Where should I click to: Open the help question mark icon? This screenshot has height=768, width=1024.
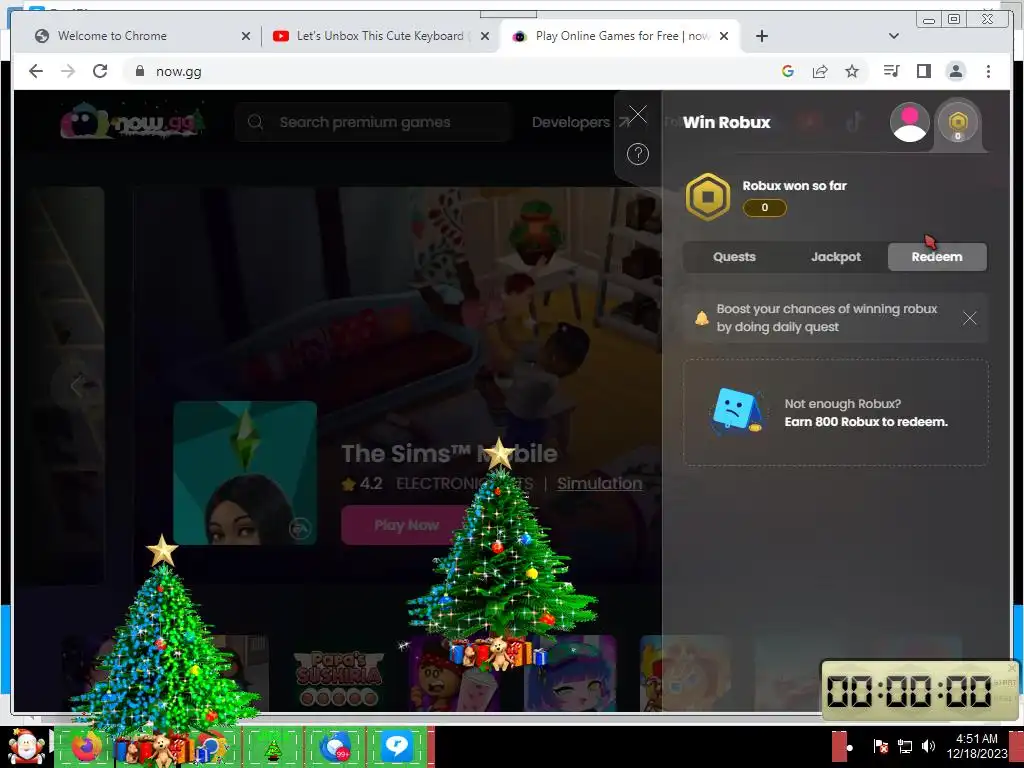[637, 154]
